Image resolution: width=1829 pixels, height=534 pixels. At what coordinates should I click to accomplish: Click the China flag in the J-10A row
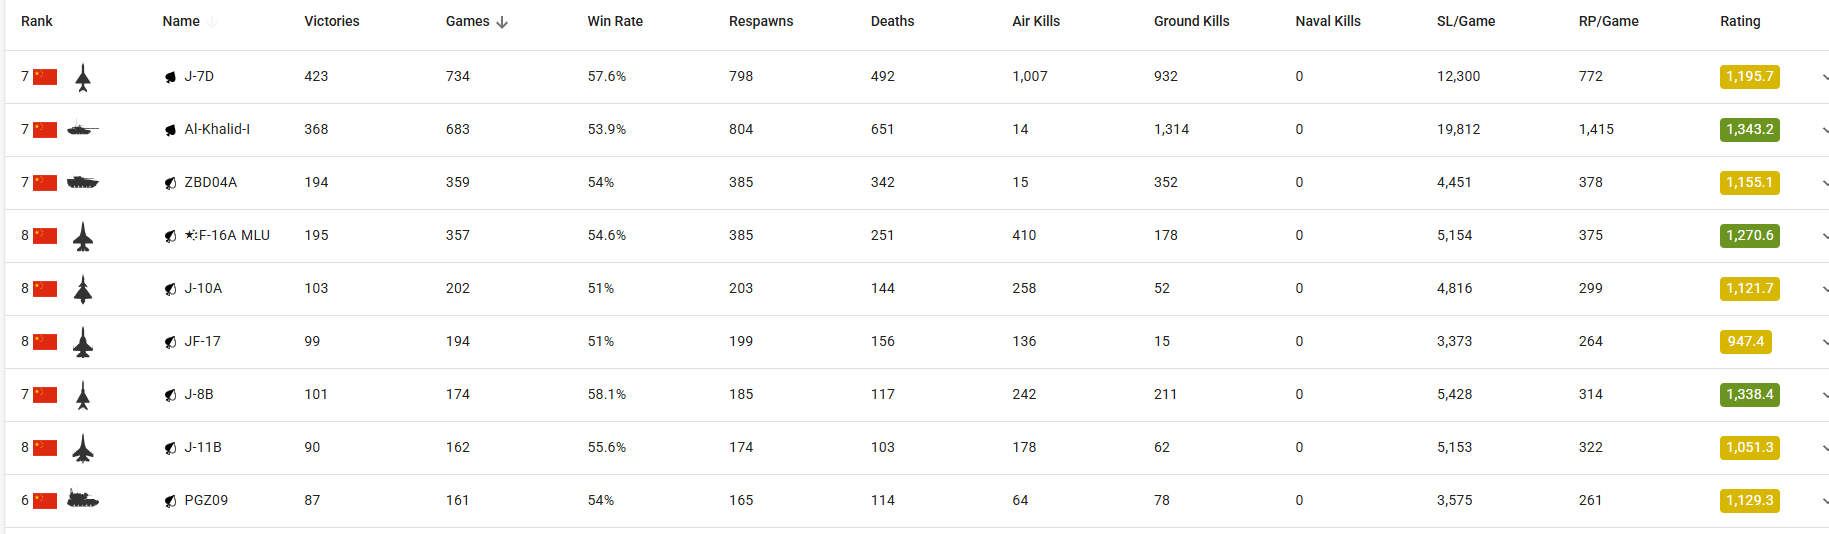pyautogui.click(x=45, y=289)
